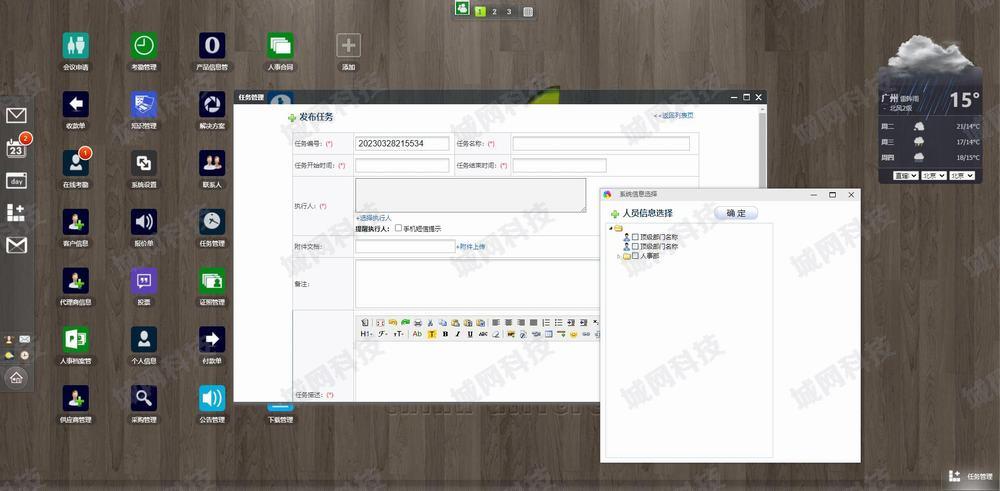Screen dimensions: 1000x491
Task: Click the +选择执行人 link
Action: (x=374, y=218)
